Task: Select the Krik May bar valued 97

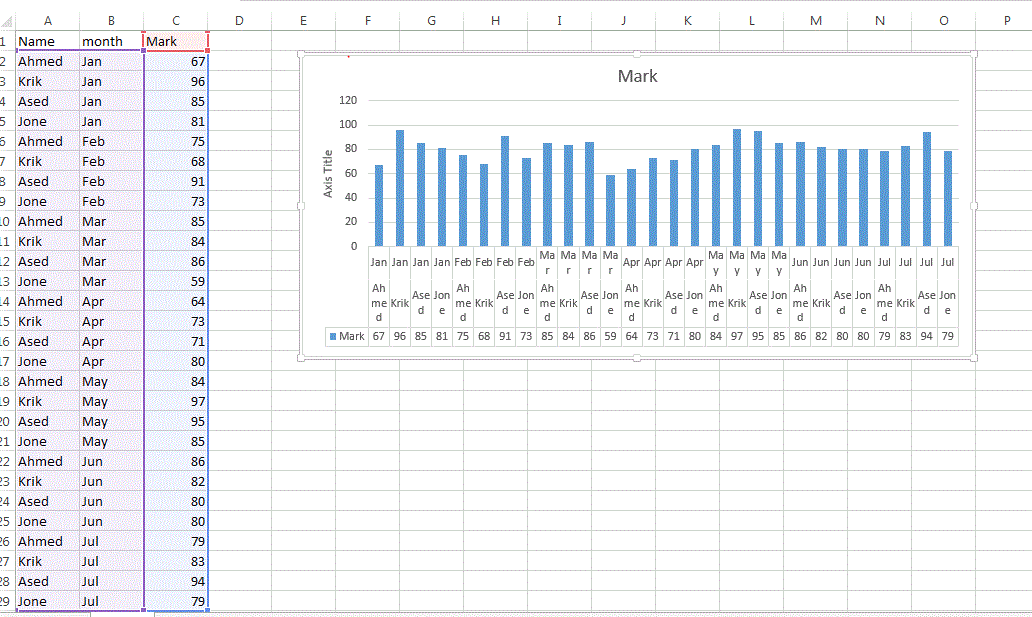Action: click(736, 188)
